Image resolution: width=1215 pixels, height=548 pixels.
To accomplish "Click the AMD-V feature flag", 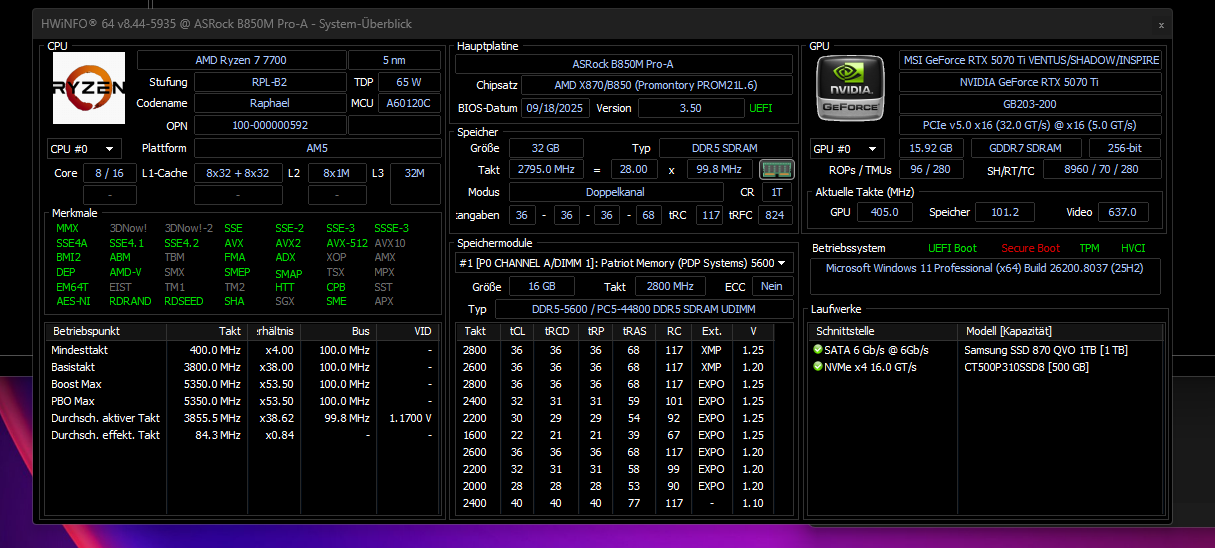I will (125, 272).
